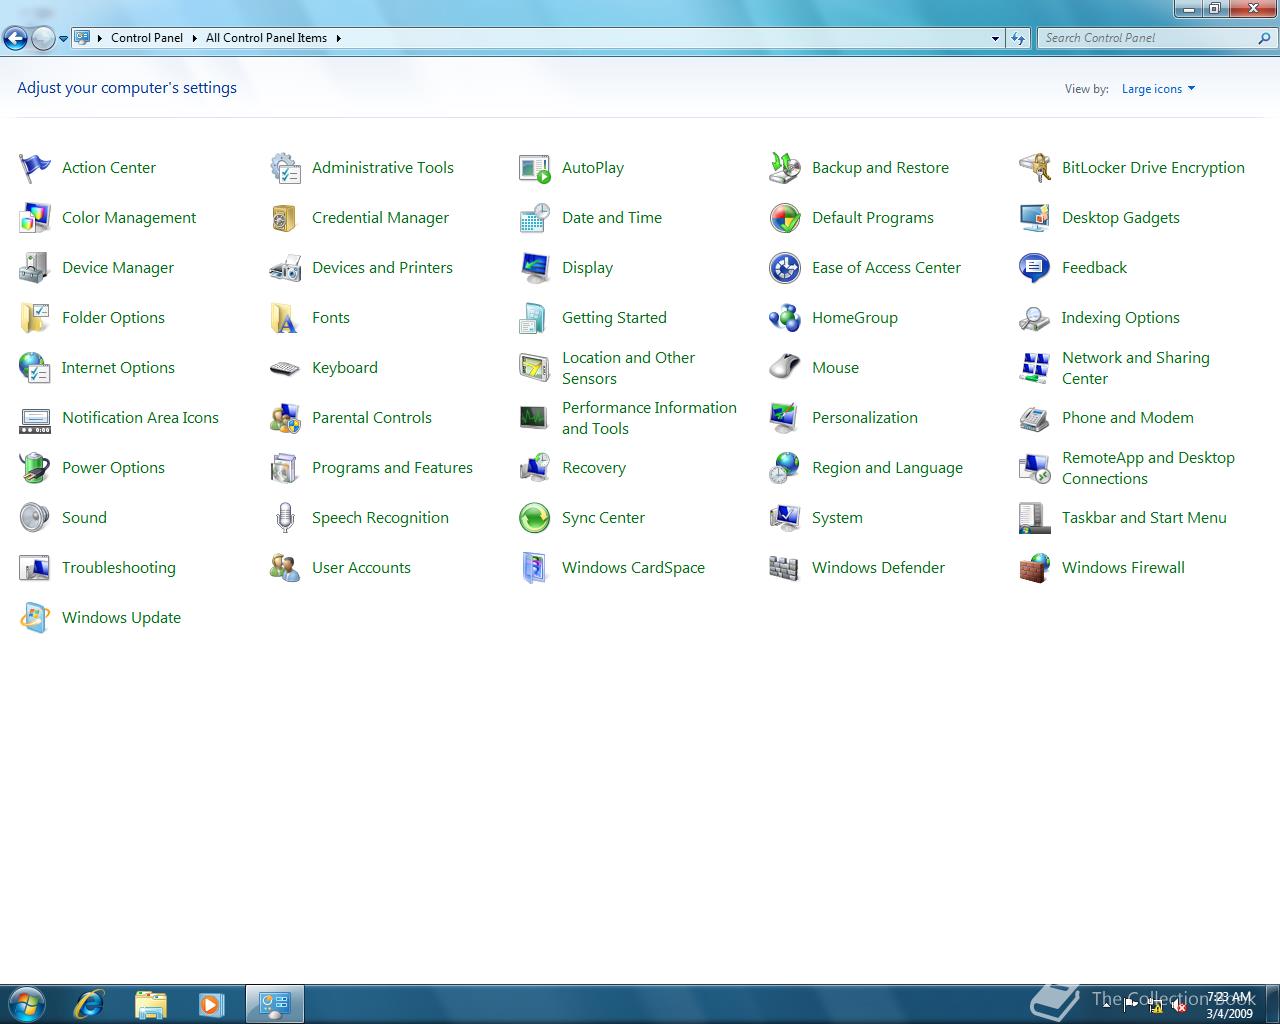Open the Display monitor icon

click(x=535, y=268)
